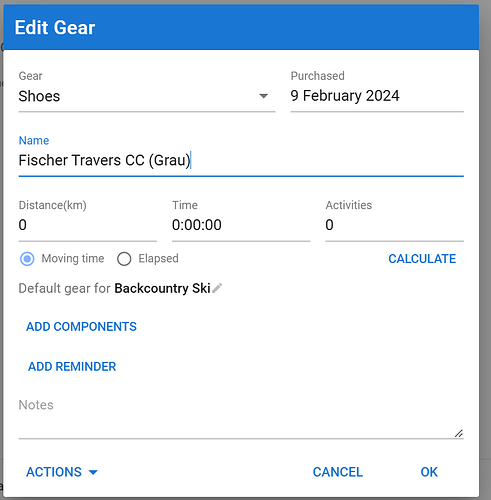Click Add Reminder button
Image resolution: width=491 pixels, height=500 pixels.
(x=72, y=367)
